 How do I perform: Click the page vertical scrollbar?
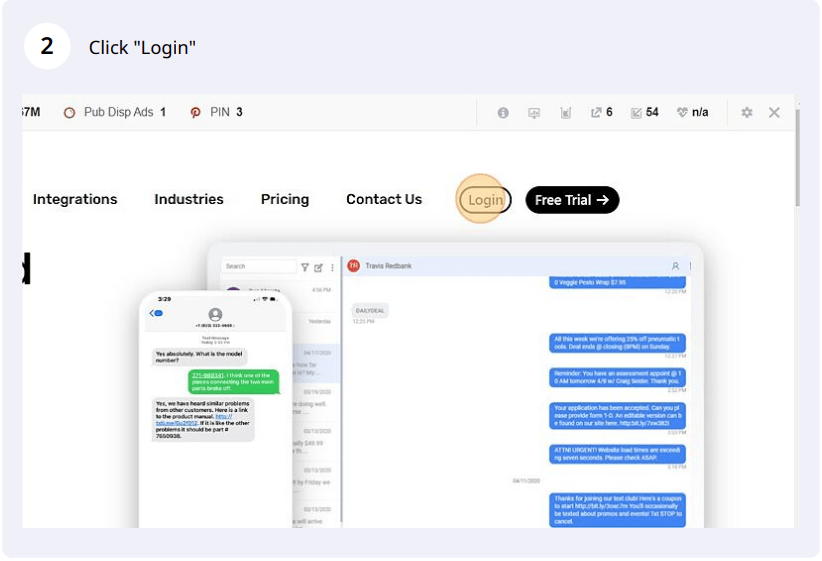tap(797, 157)
